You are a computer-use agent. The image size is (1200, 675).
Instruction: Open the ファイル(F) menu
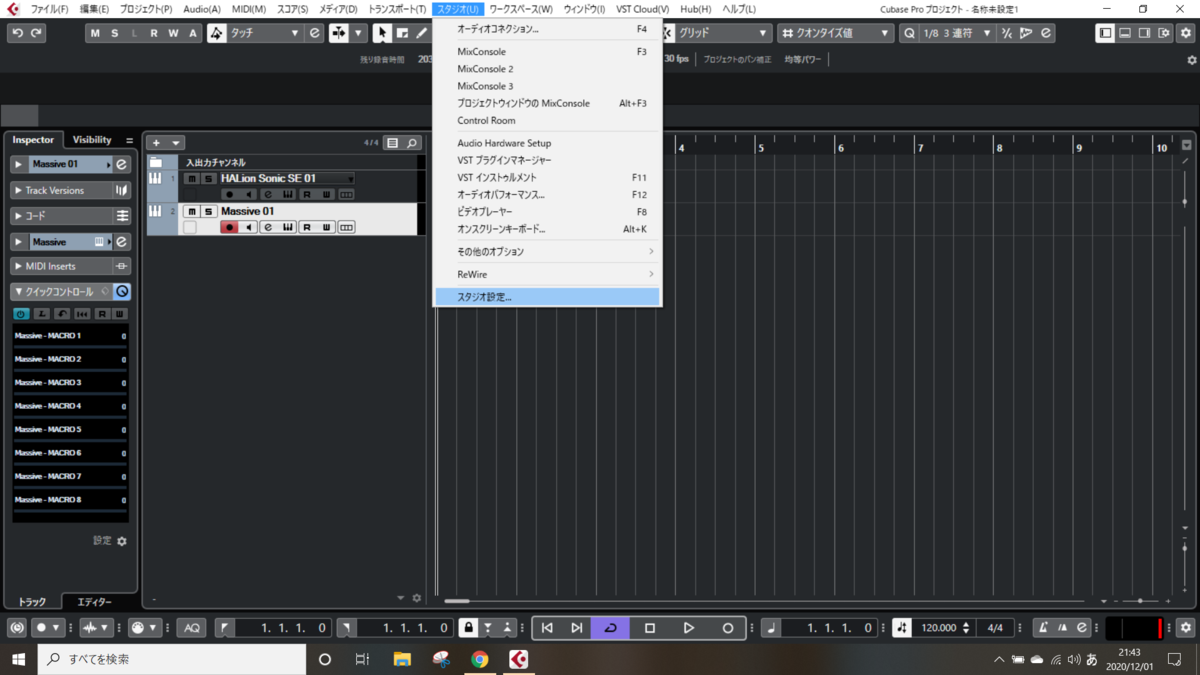point(49,9)
